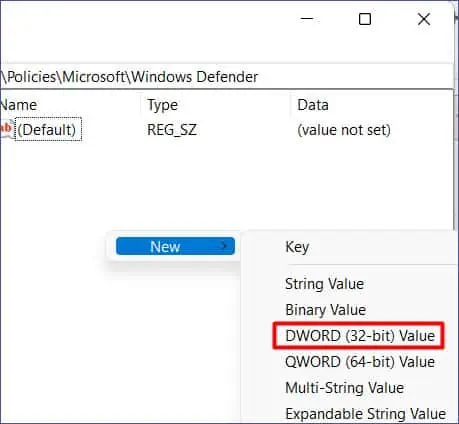Screen dimensions: 459x424
Task: Open the New context menu item
Action: pos(175,246)
